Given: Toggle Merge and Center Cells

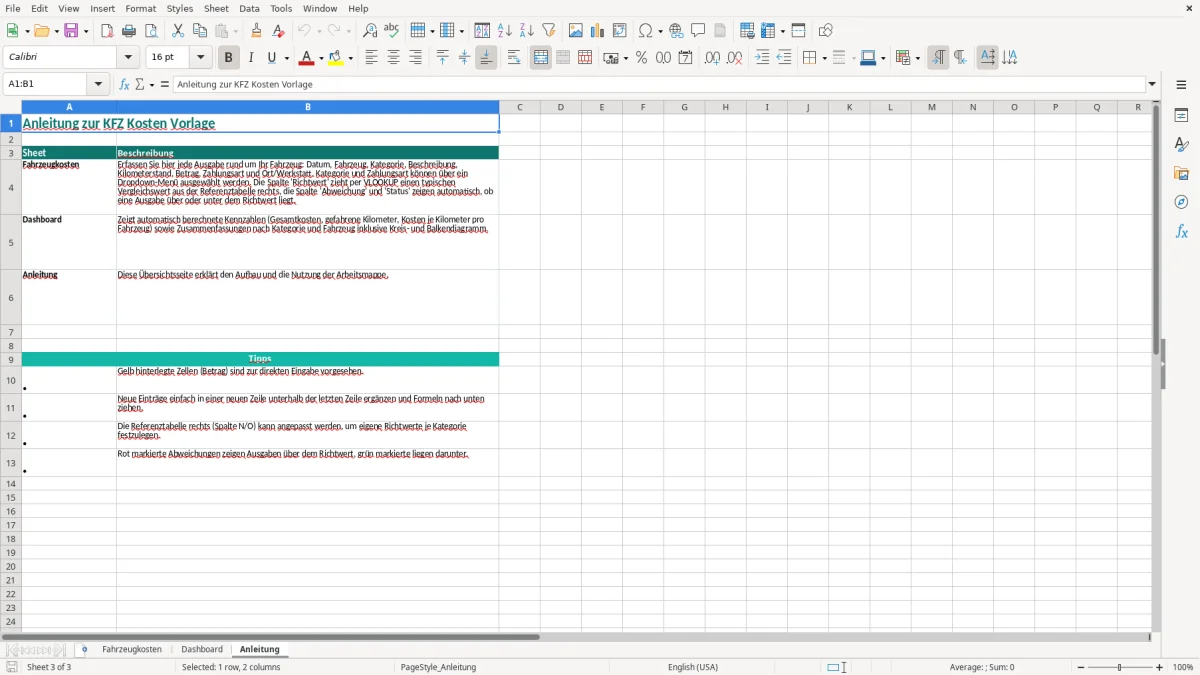Looking at the screenshot, I should click(x=541, y=58).
